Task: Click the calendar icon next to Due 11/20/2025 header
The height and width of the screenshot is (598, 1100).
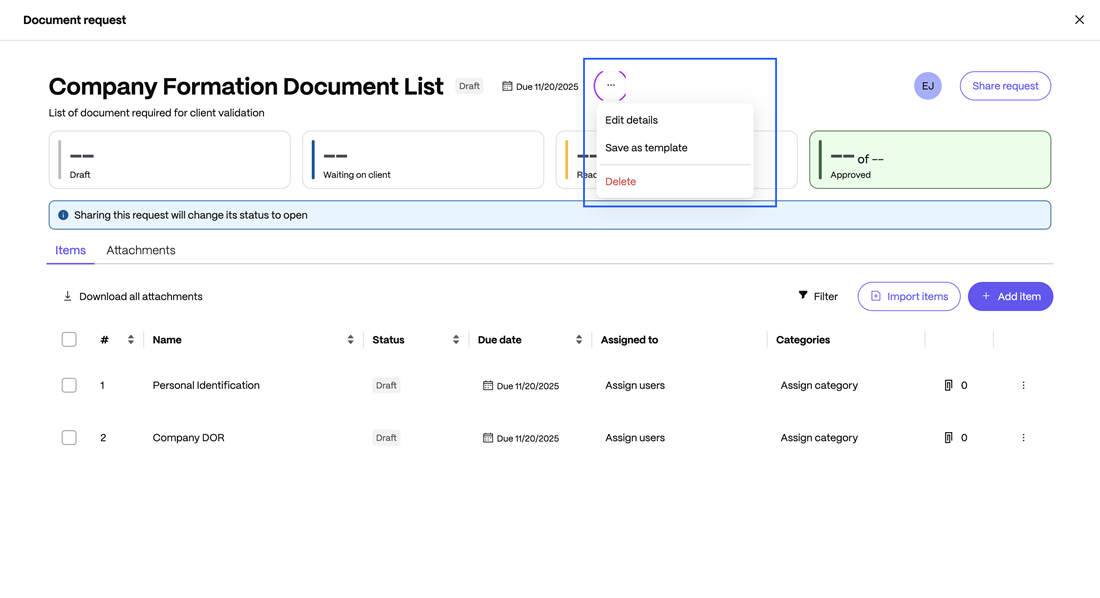Action: click(x=508, y=86)
